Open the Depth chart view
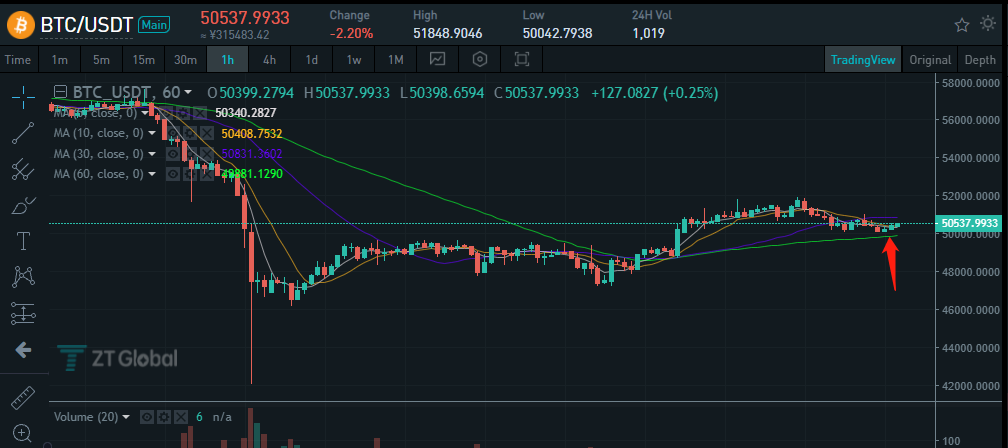This screenshot has height=448, width=1008. pyautogui.click(x=980, y=60)
